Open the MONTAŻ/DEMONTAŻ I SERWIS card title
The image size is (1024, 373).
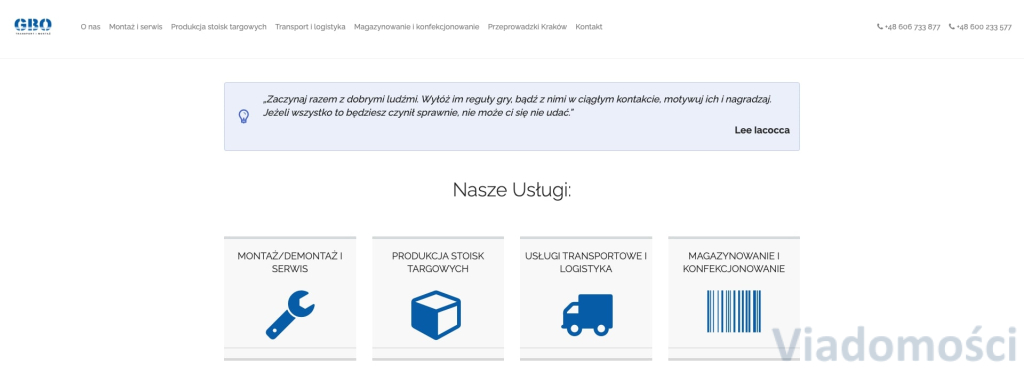(x=290, y=262)
